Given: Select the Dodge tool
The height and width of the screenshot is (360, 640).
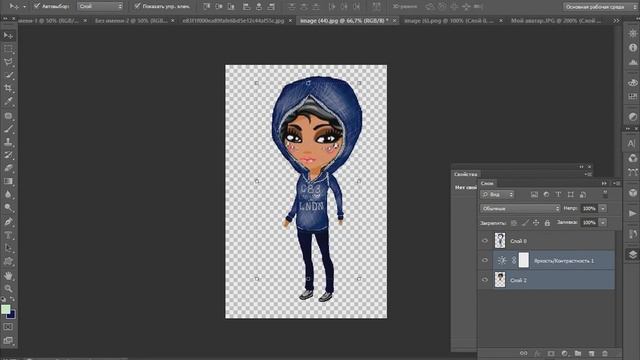Looking at the screenshot, I should point(8,207).
